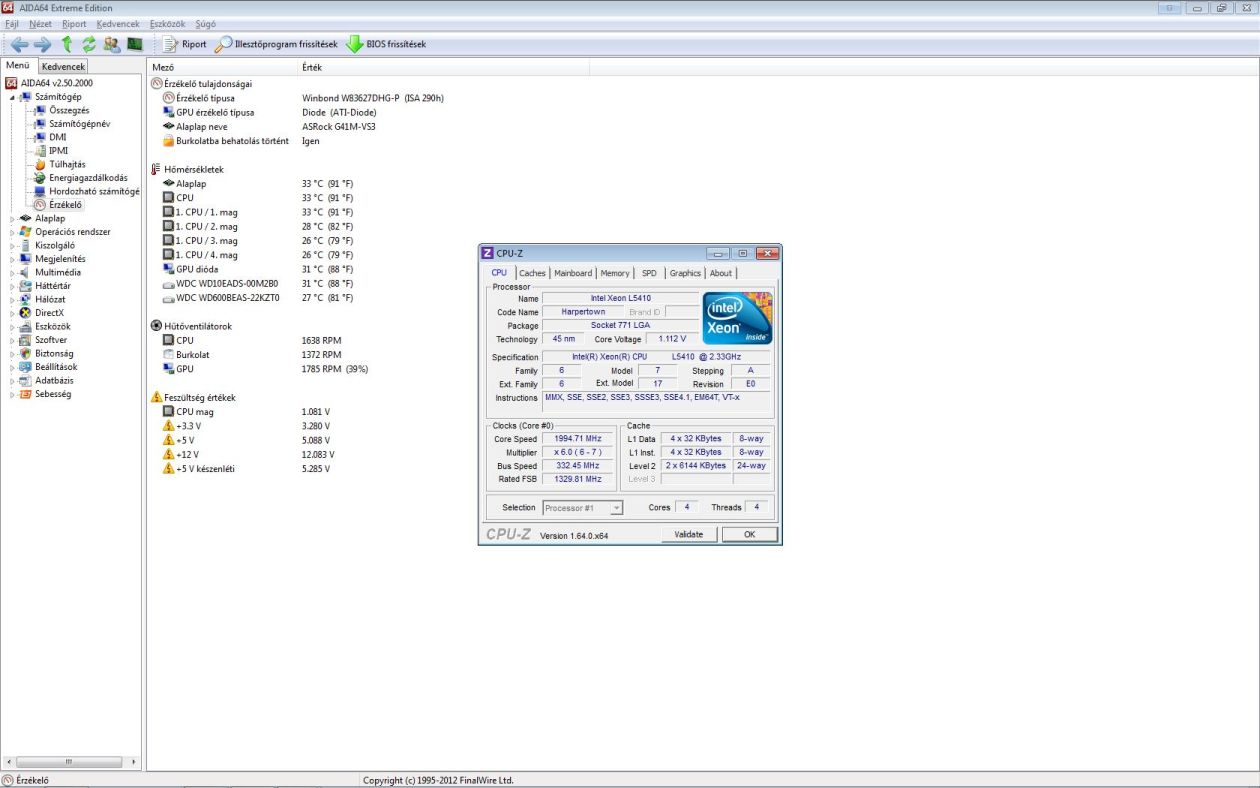Click the Validate button in CPU-Z
Image resolution: width=1260 pixels, height=788 pixels.
click(x=689, y=535)
